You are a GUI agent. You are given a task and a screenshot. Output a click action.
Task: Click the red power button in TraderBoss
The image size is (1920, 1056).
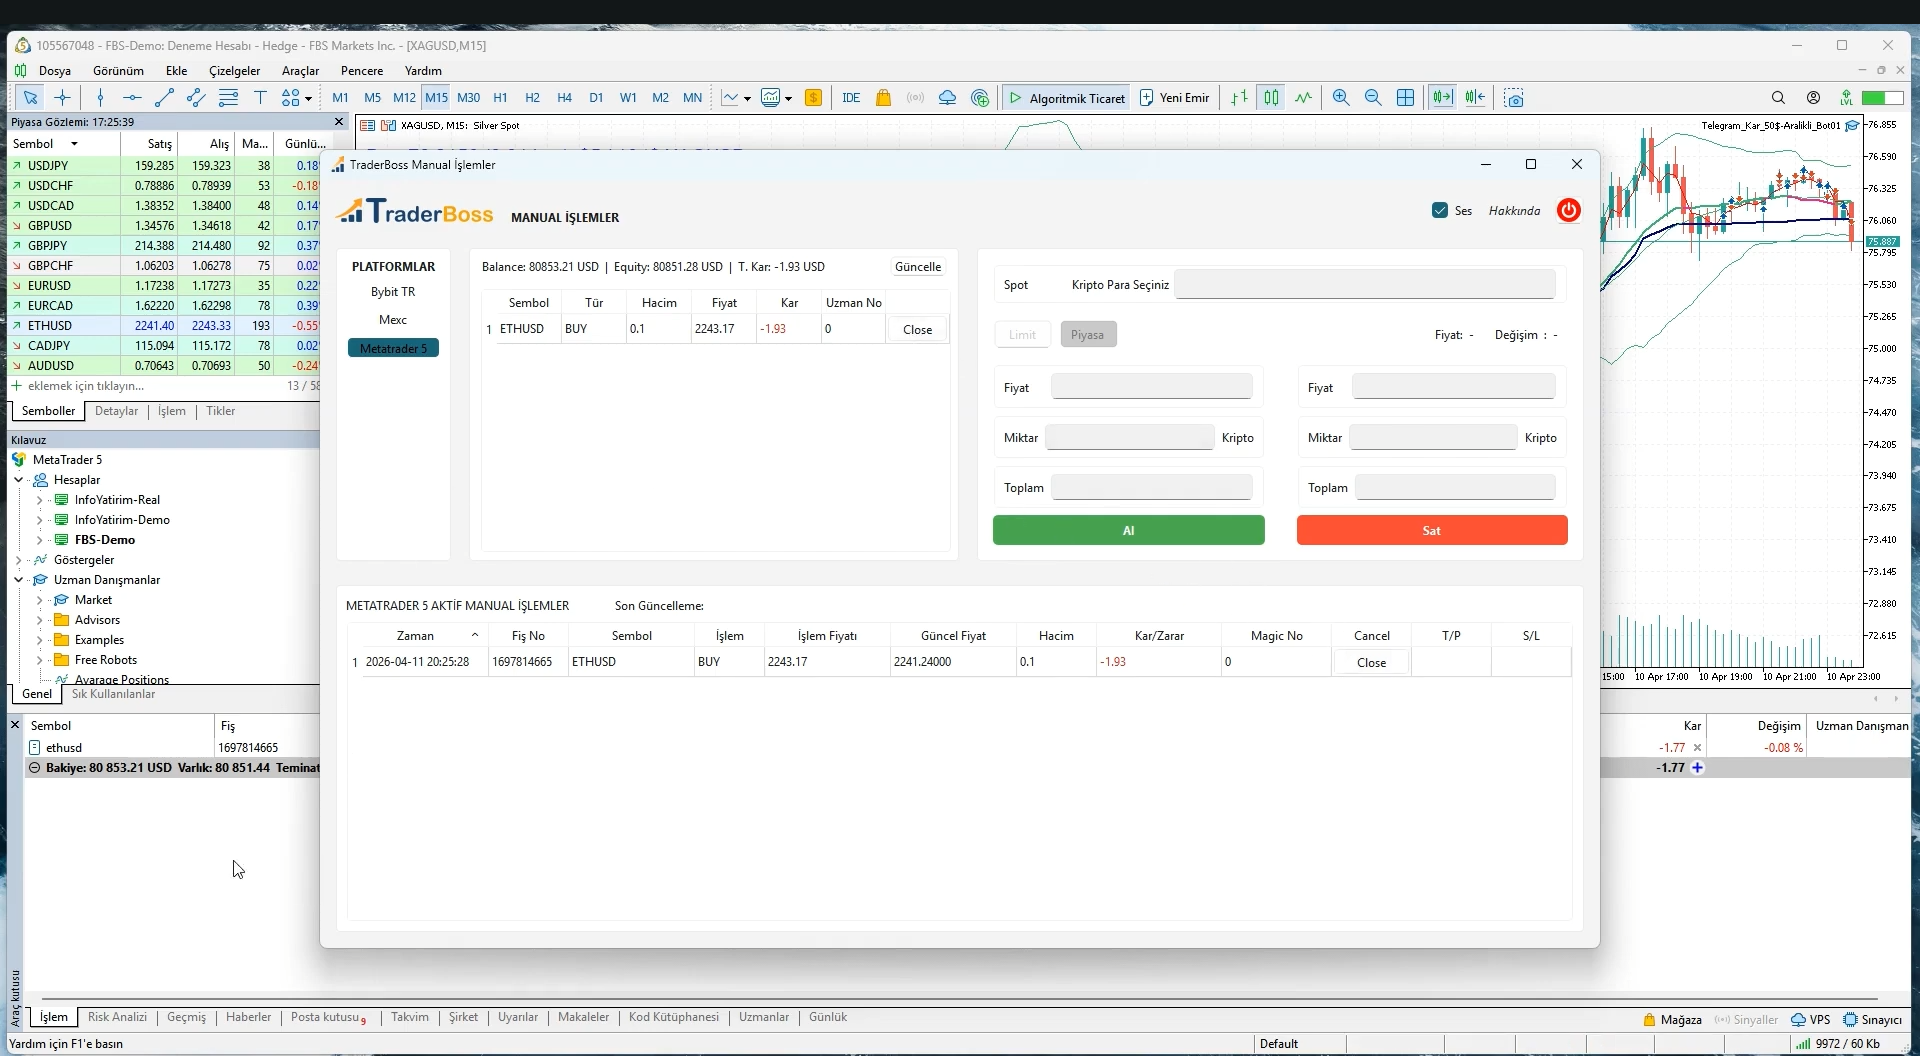(x=1568, y=210)
